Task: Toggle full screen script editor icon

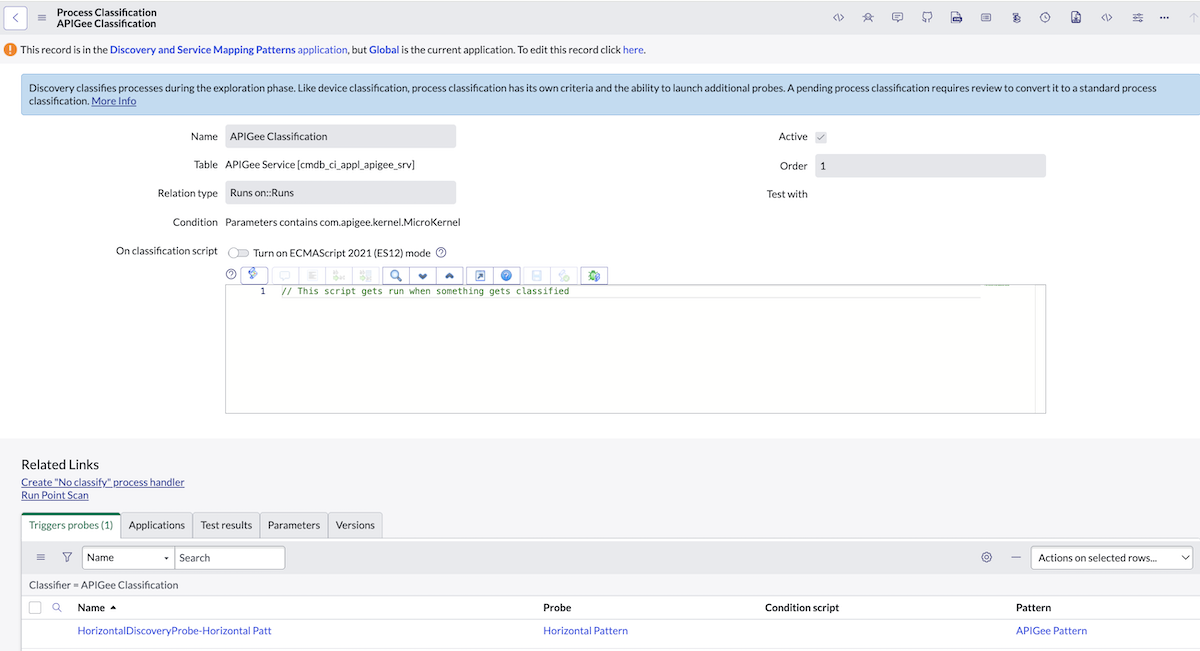Action: pyautogui.click(x=480, y=275)
